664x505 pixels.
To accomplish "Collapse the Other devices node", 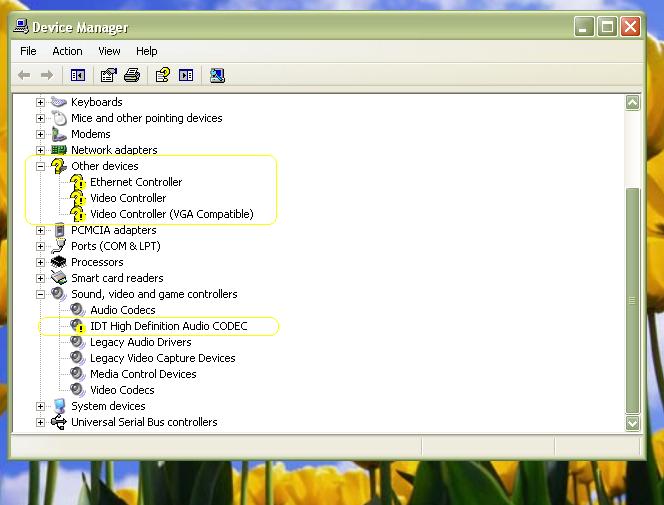I will [x=40, y=166].
